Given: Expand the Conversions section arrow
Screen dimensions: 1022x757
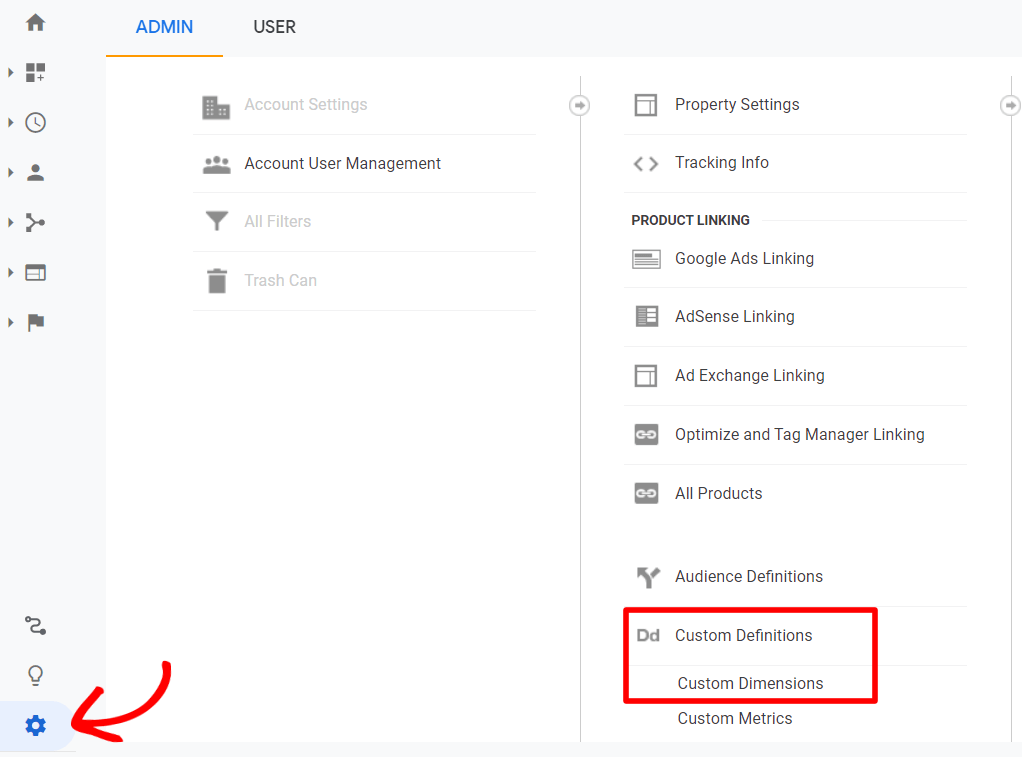Looking at the screenshot, I should coord(10,322).
